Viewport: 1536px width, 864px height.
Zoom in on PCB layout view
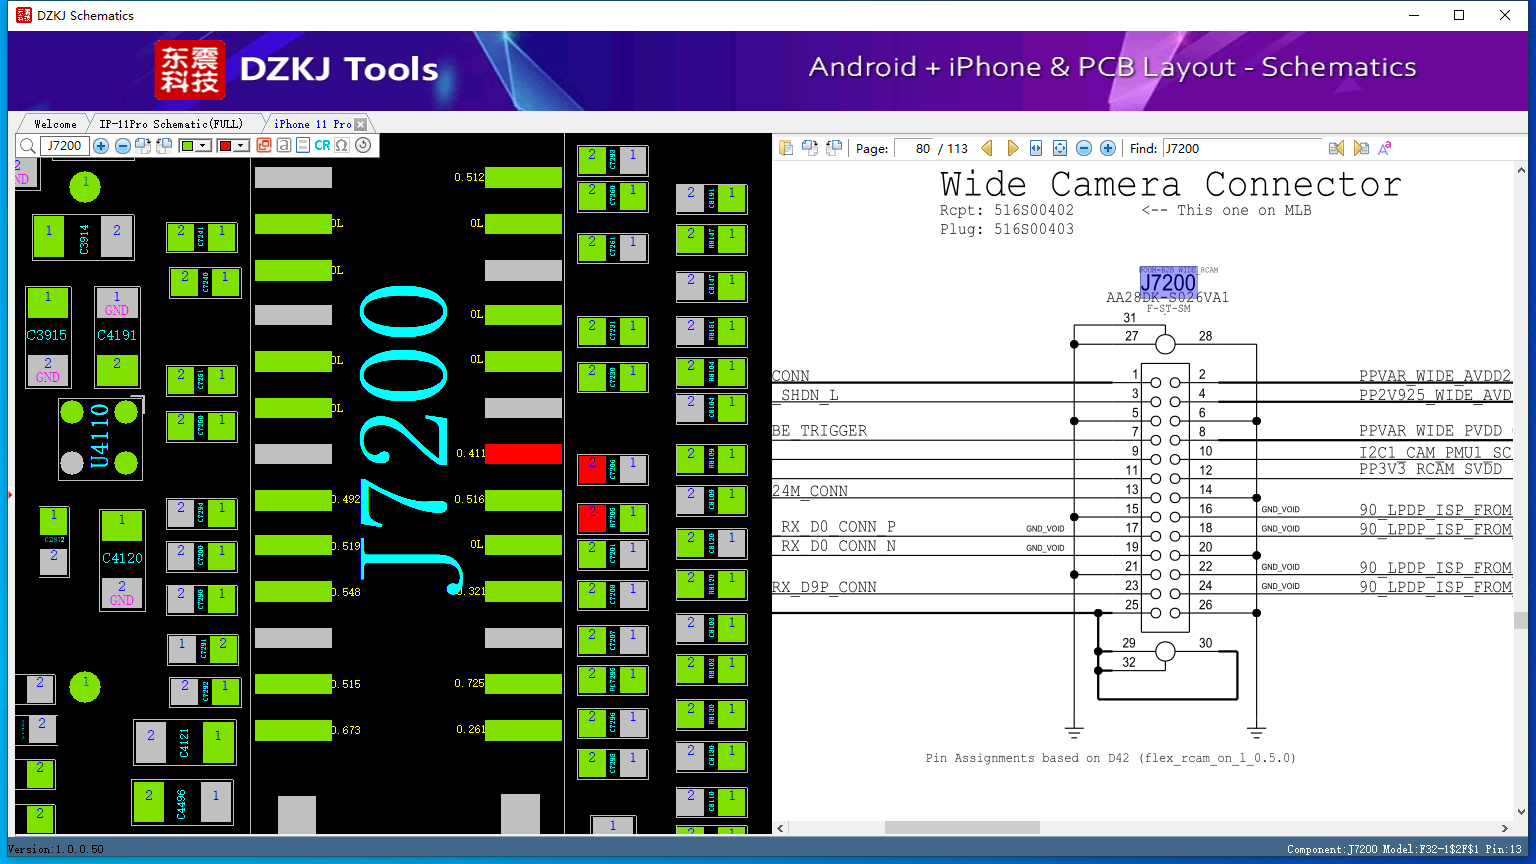tap(101, 146)
